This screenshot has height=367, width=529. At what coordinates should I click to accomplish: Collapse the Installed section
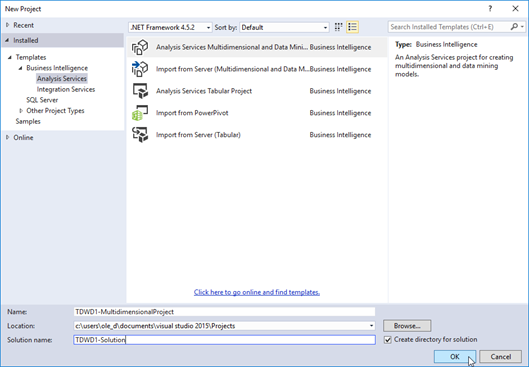(7, 40)
